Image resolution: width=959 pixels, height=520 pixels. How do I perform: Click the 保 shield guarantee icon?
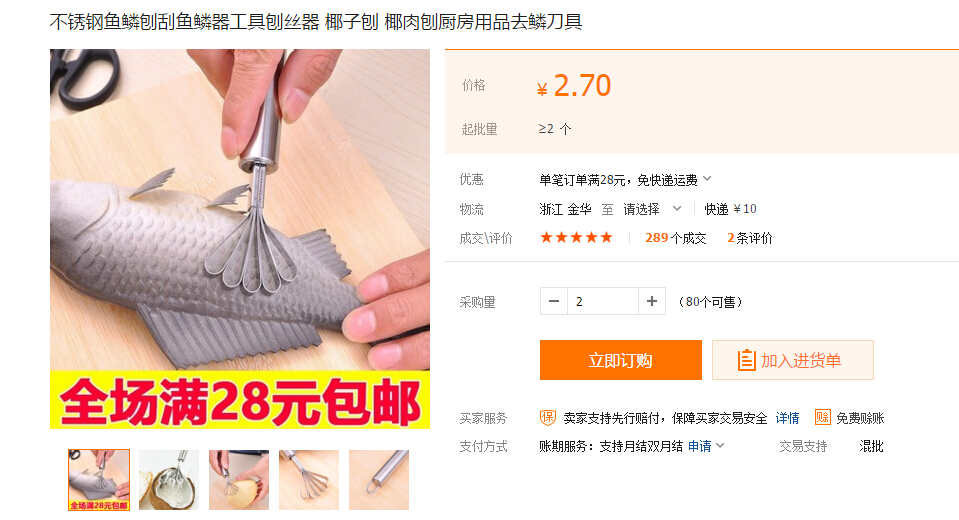(x=547, y=418)
